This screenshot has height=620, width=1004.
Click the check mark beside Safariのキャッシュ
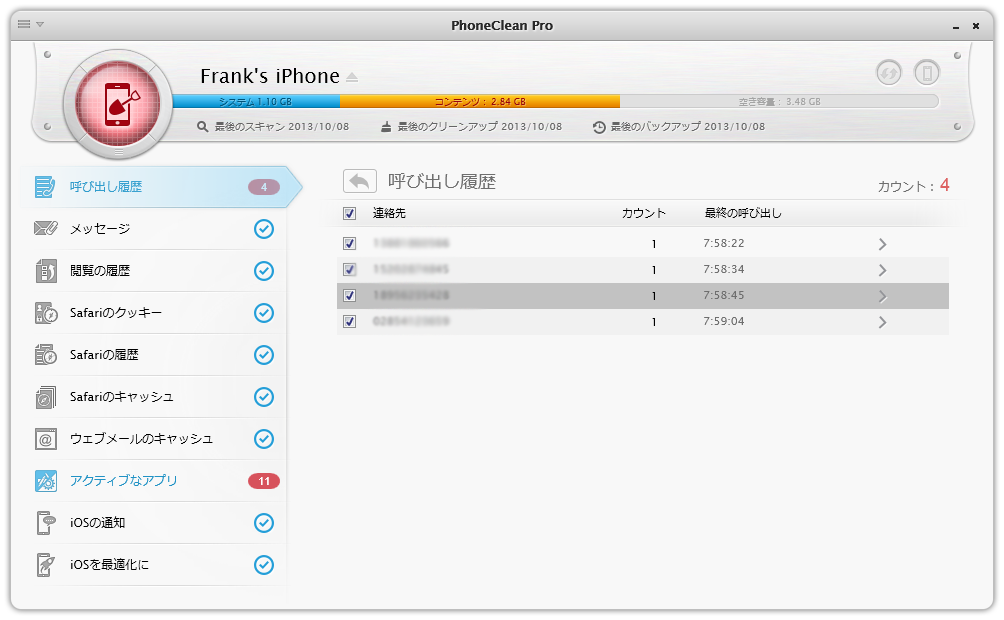coord(264,396)
